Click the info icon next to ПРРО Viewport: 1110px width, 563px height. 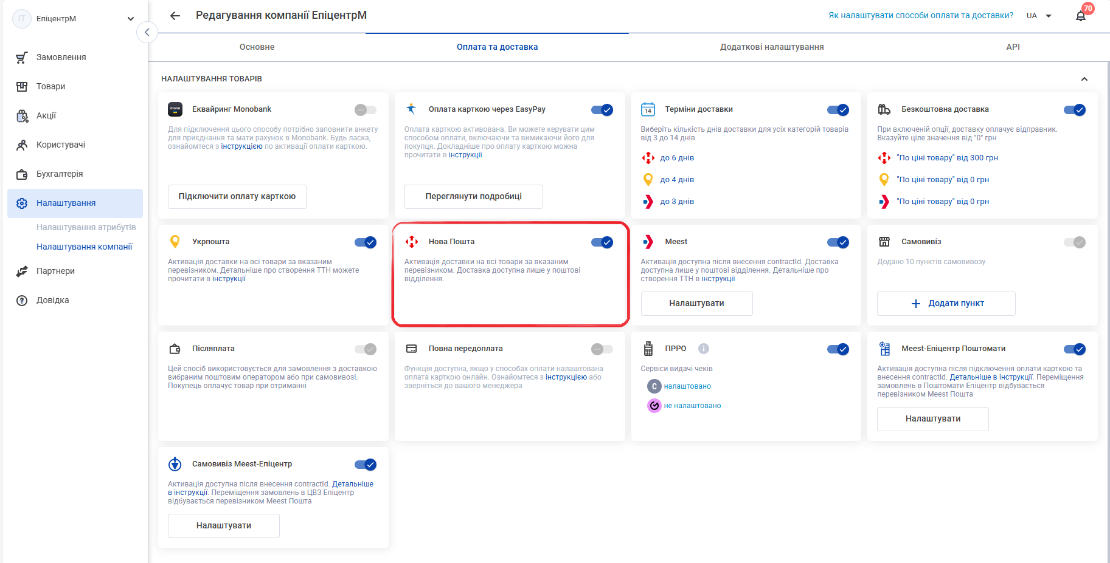click(x=703, y=348)
